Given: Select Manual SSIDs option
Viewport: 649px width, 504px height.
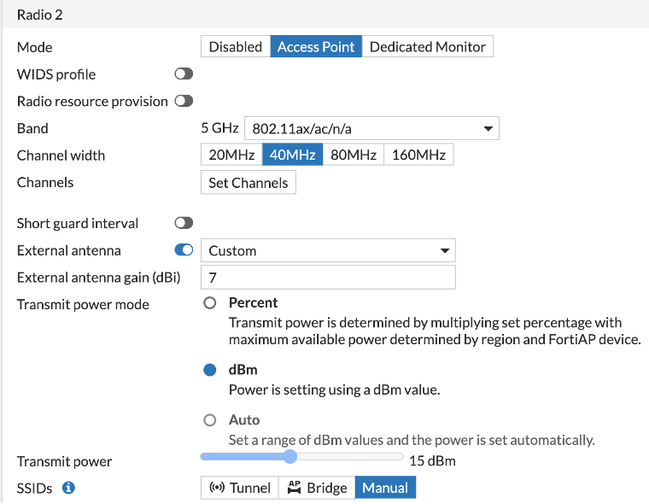Looking at the screenshot, I should pos(385,488).
